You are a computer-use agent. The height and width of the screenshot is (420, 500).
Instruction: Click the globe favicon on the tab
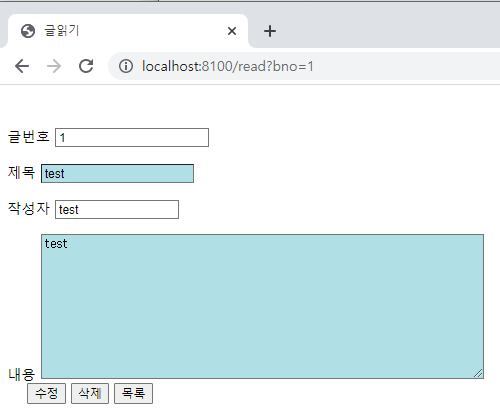point(28,31)
